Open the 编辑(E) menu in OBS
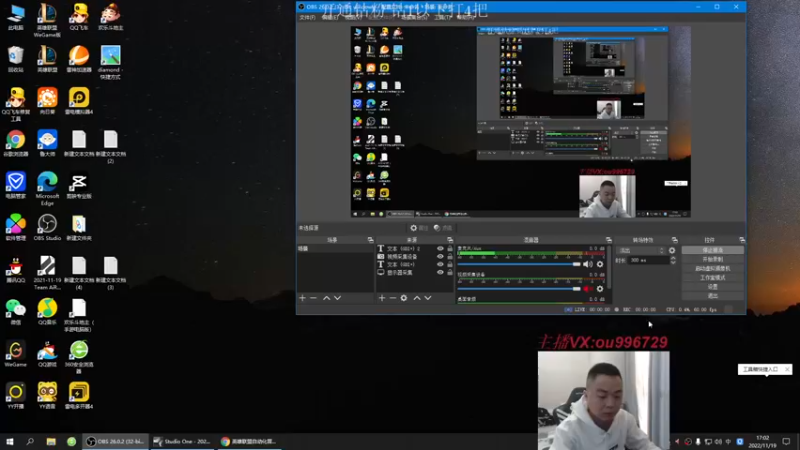 tap(330, 17)
